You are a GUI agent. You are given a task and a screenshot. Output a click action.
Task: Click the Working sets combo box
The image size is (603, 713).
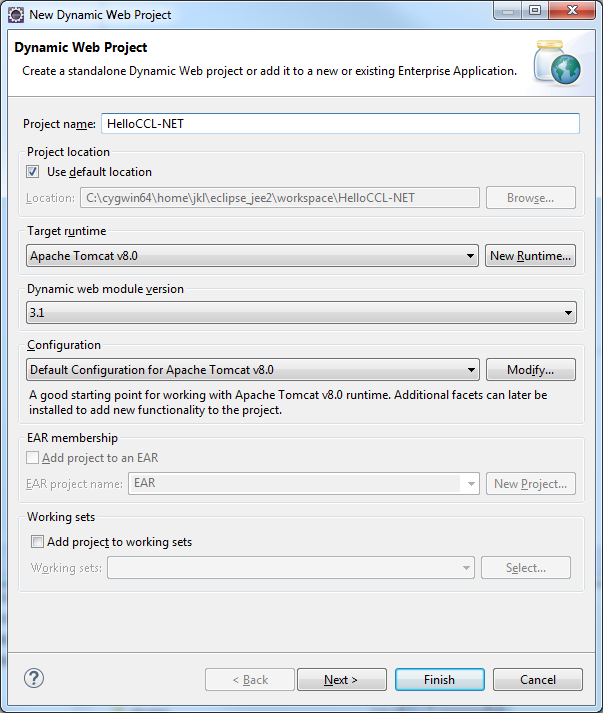290,568
